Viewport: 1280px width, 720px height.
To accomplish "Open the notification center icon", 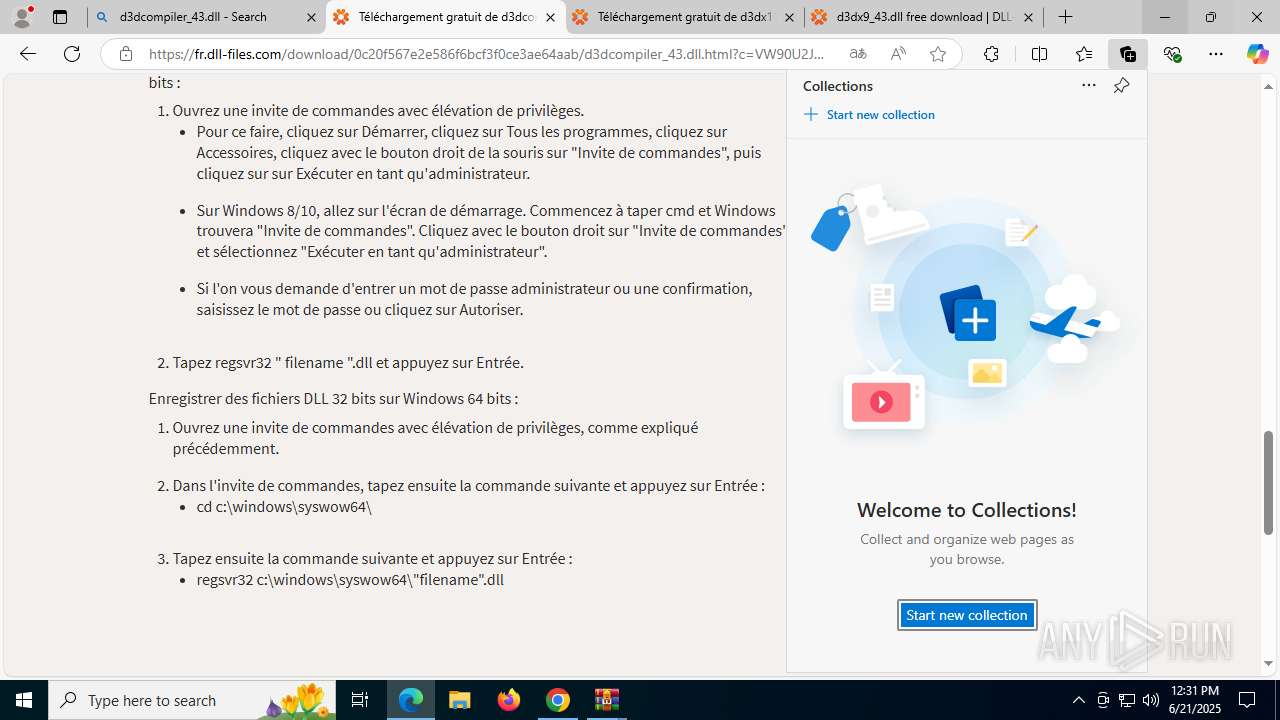I will coord(1247,700).
